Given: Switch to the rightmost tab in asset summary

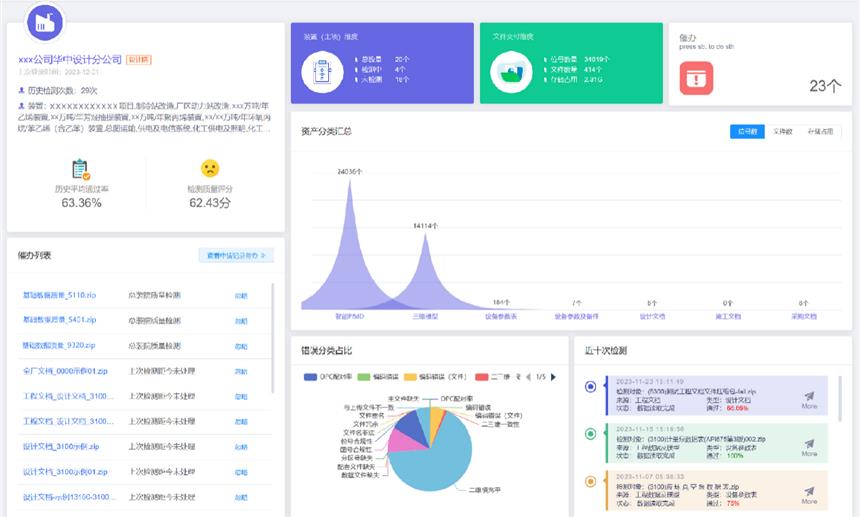Looking at the screenshot, I should (820, 131).
